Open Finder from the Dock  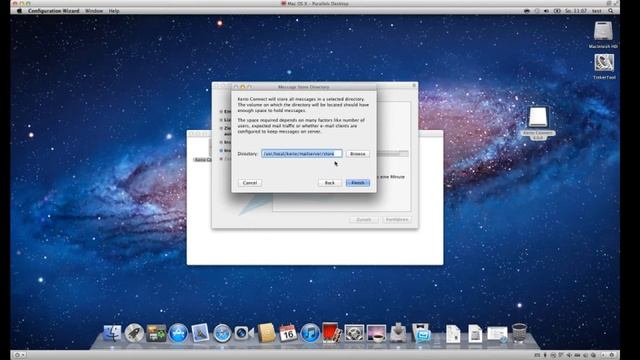point(112,333)
